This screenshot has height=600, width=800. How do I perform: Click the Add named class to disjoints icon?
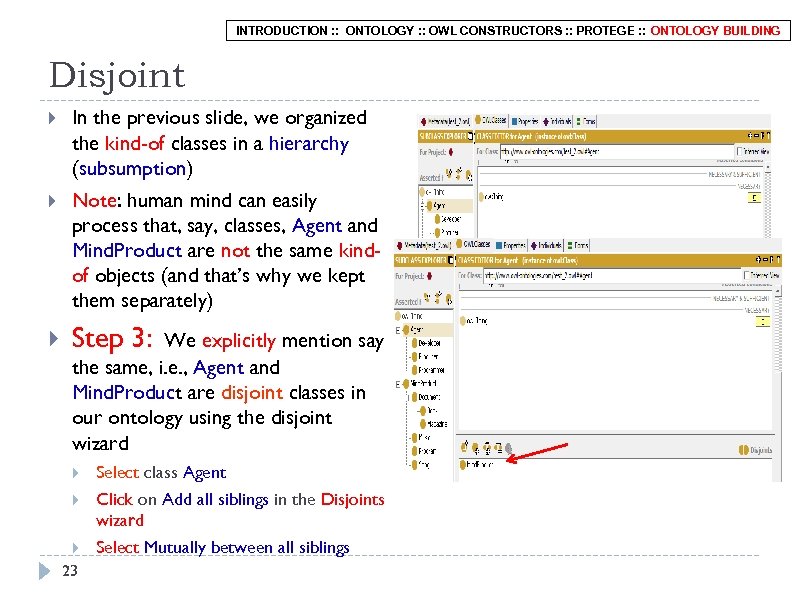476,448
